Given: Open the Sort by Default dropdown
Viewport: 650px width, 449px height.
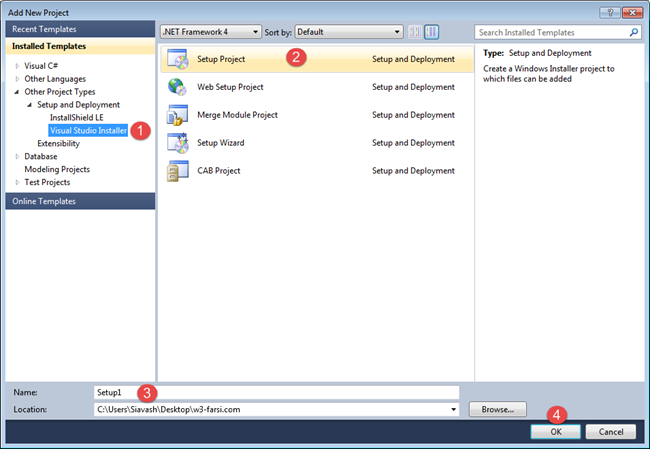Looking at the screenshot, I should (x=349, y=32).
